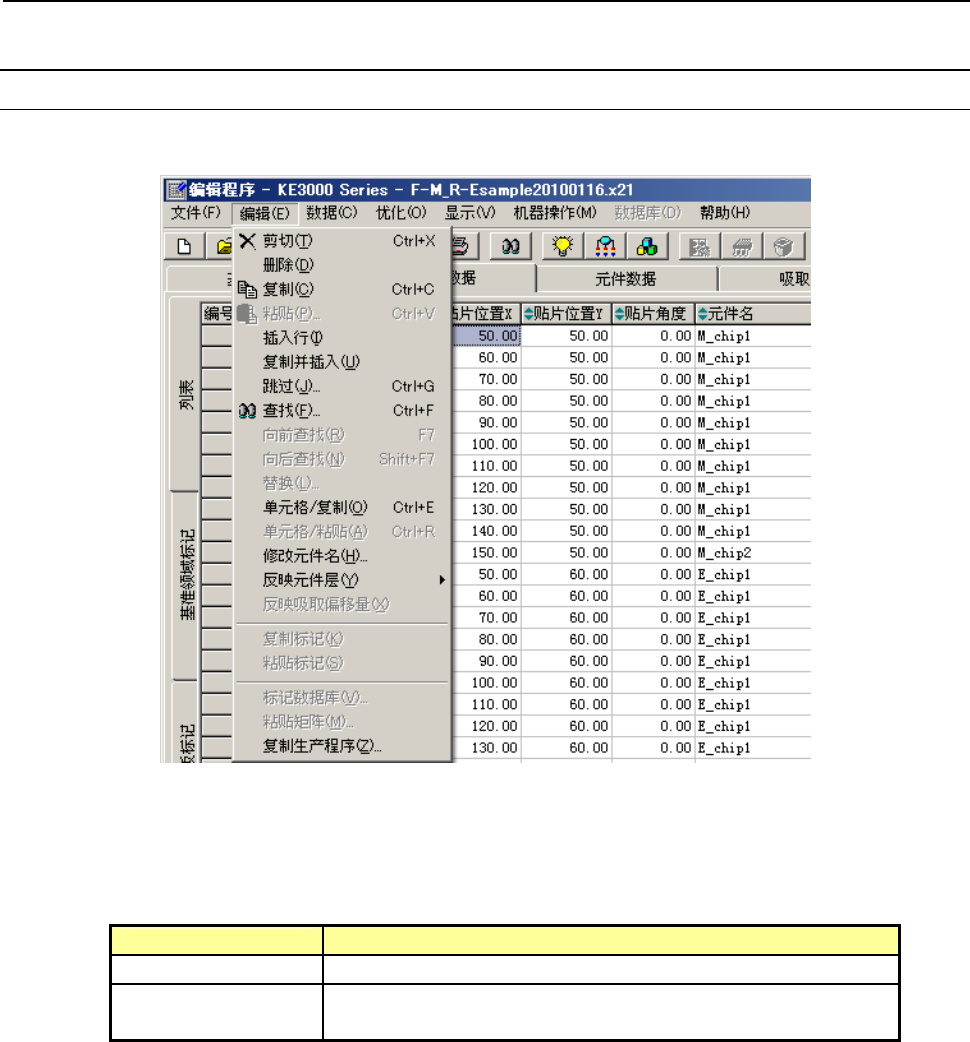Click the grayed 向前查找(R) menu entry
The height and width of the screenshot is (1042, 970).
coord(343,435)
